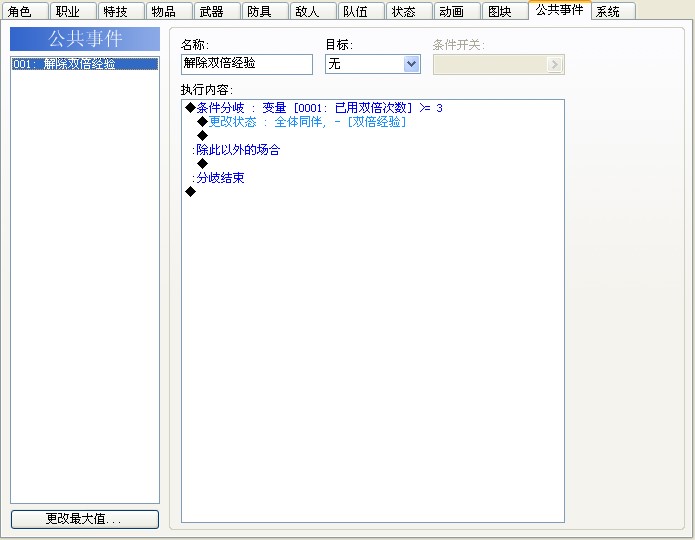Focus the 名称 input field
Image resolution: width=695 pixels, height=540 pixels.
(x=247, y=64)
